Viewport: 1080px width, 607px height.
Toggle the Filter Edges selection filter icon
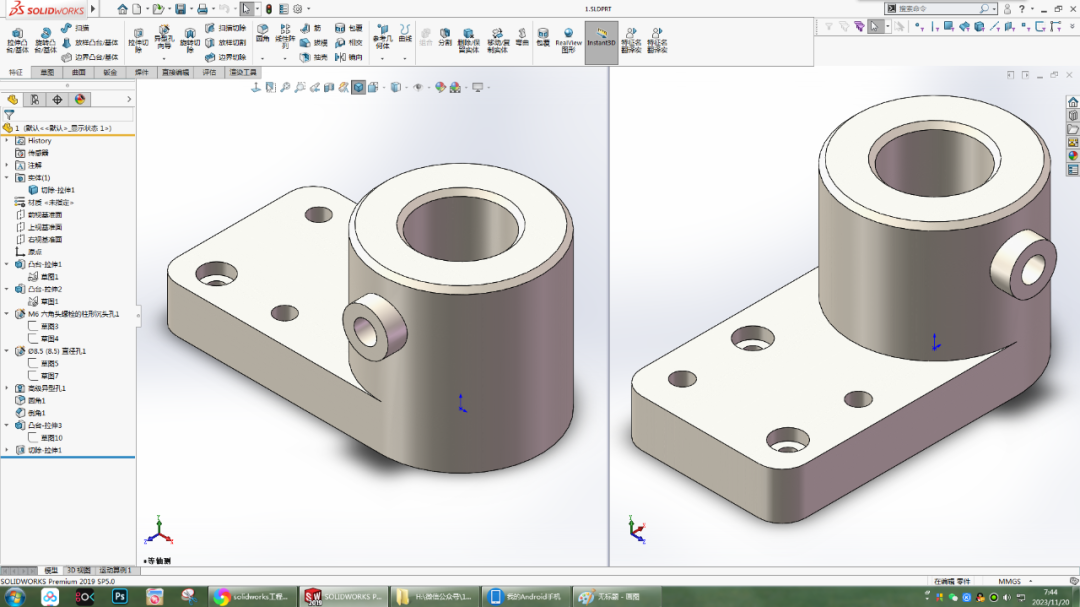pyautogui.click(x=934, y=26)
